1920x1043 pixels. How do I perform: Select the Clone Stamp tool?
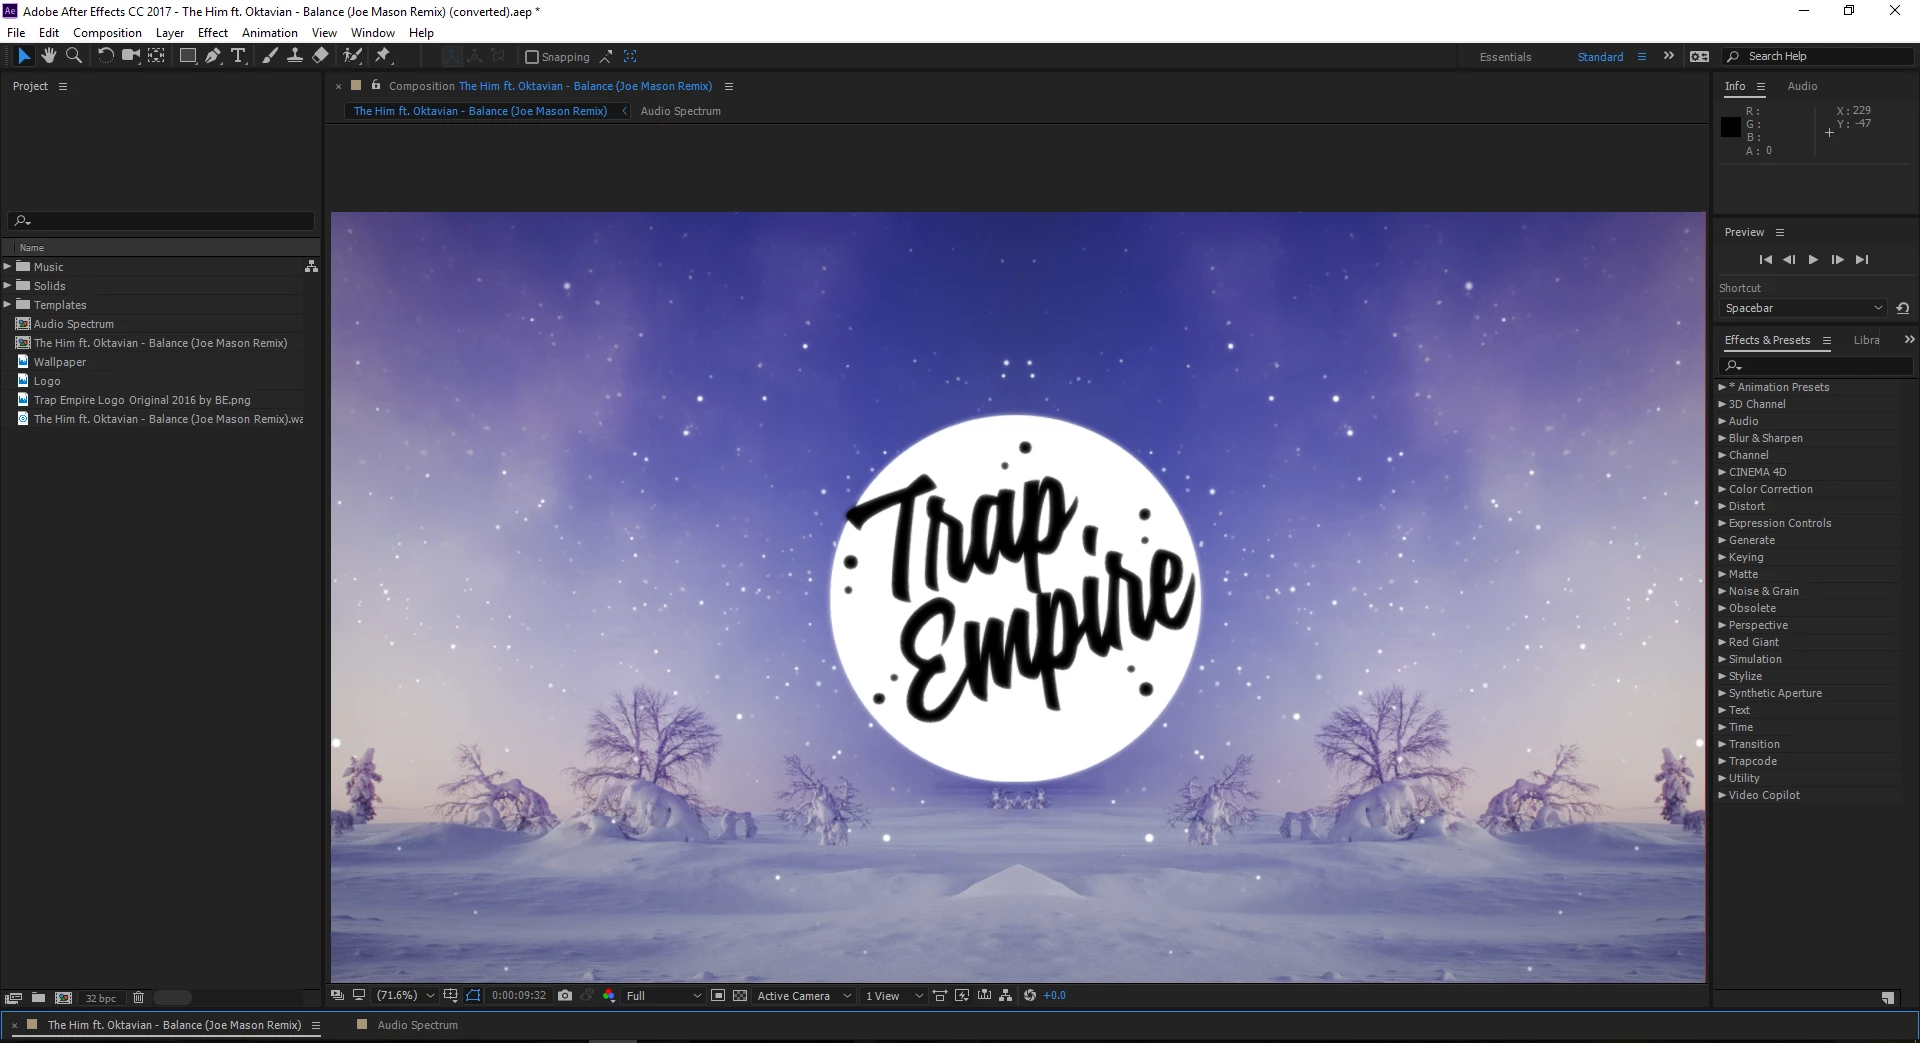point(295,56)
